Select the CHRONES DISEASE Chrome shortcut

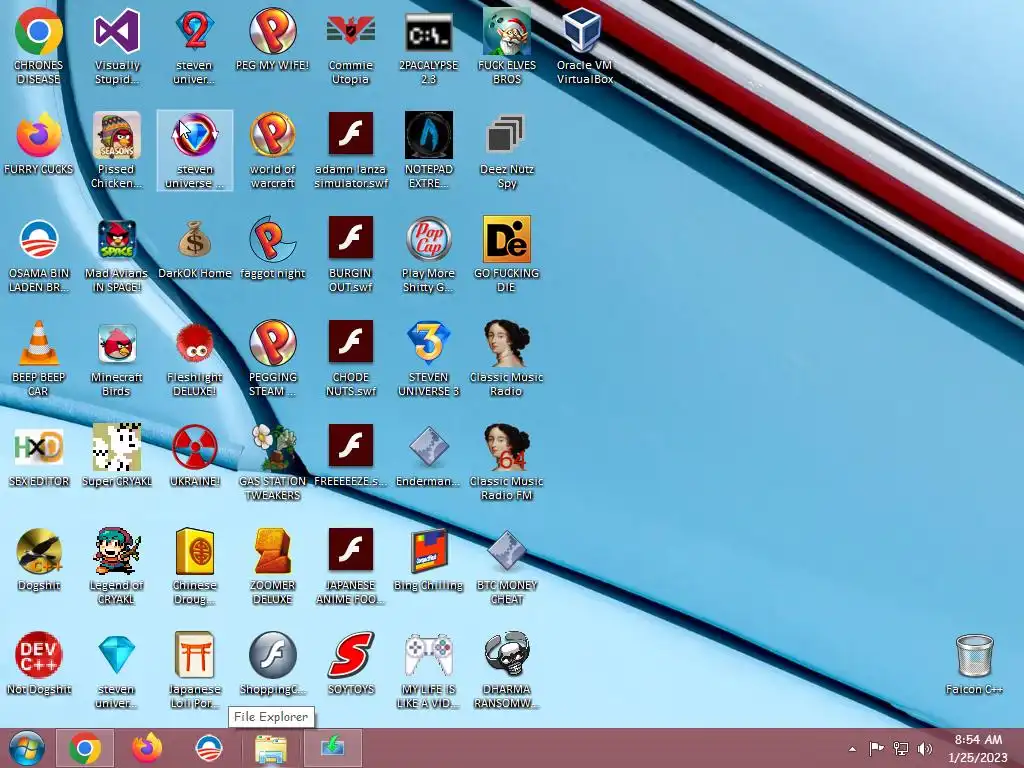coord(39,47)
